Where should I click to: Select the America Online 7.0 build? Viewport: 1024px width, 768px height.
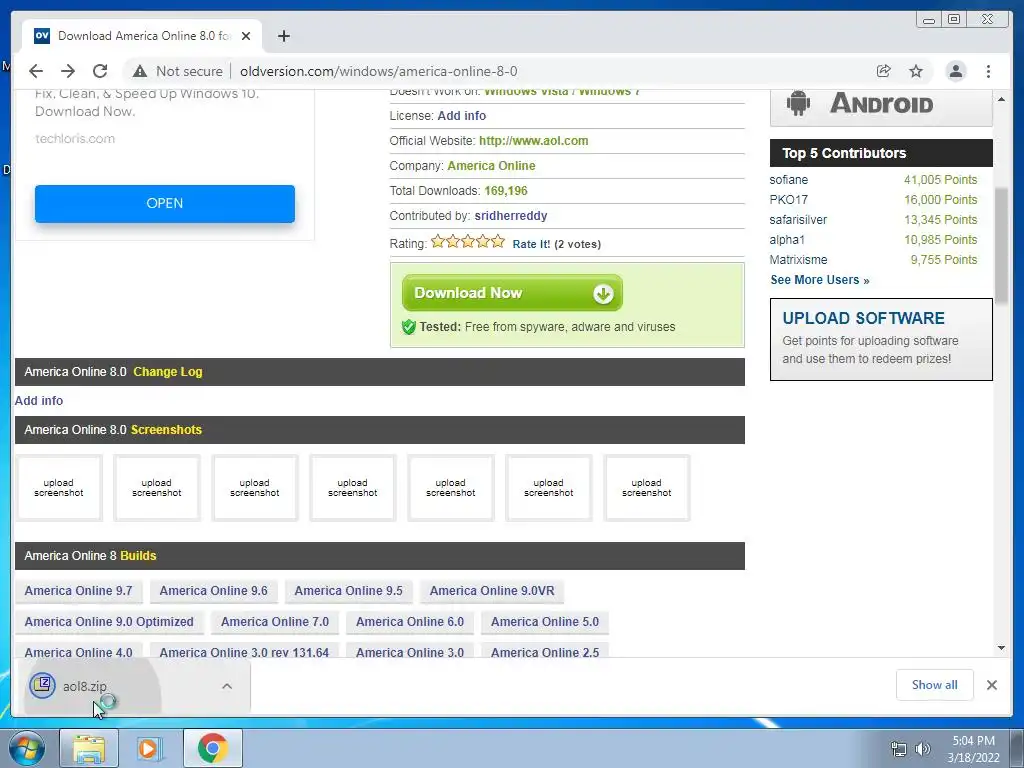click(275, 622)
